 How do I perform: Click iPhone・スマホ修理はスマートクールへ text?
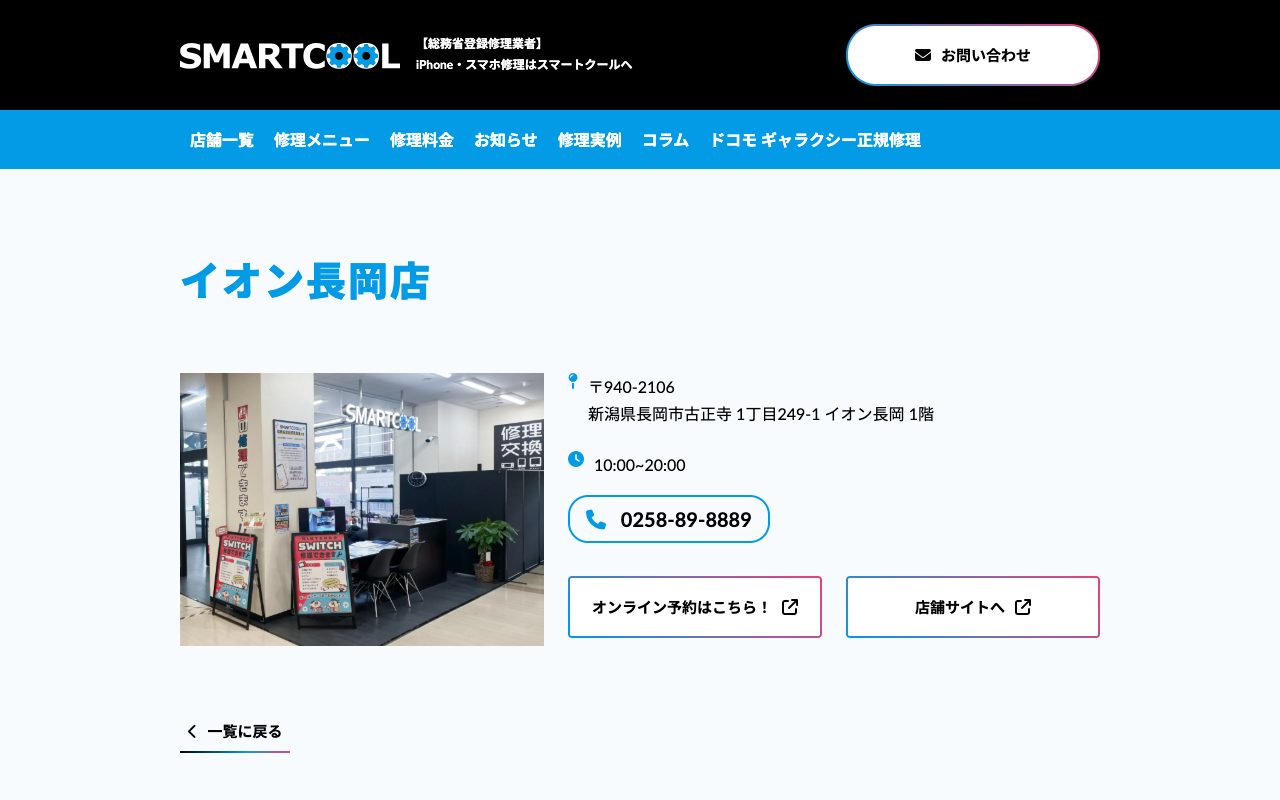(x=524, y=65)
